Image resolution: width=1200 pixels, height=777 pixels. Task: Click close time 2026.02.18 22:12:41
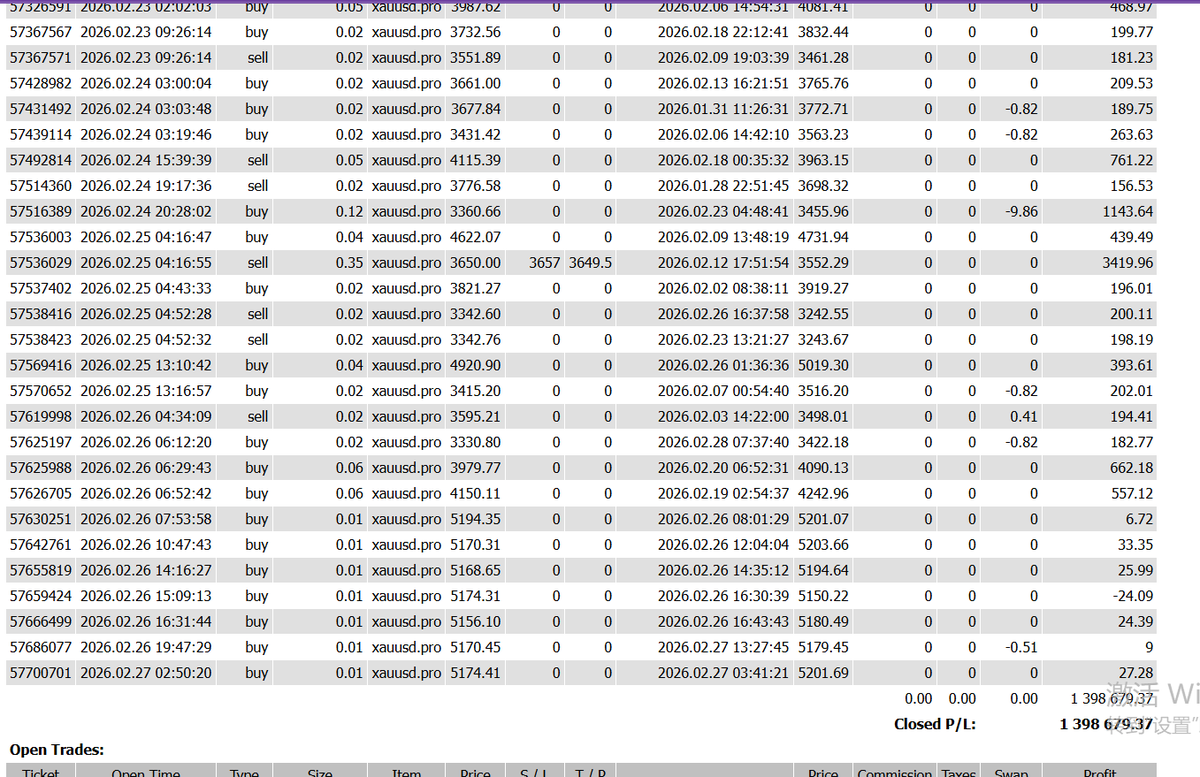[723, 32]
